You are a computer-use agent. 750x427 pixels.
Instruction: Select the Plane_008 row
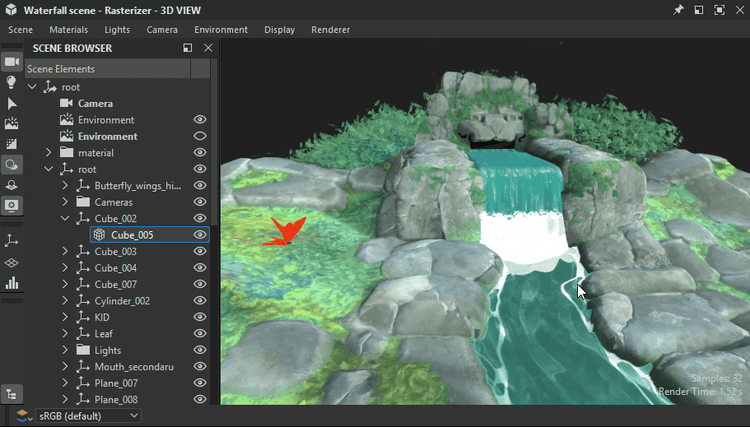click(x=116, y=400)
